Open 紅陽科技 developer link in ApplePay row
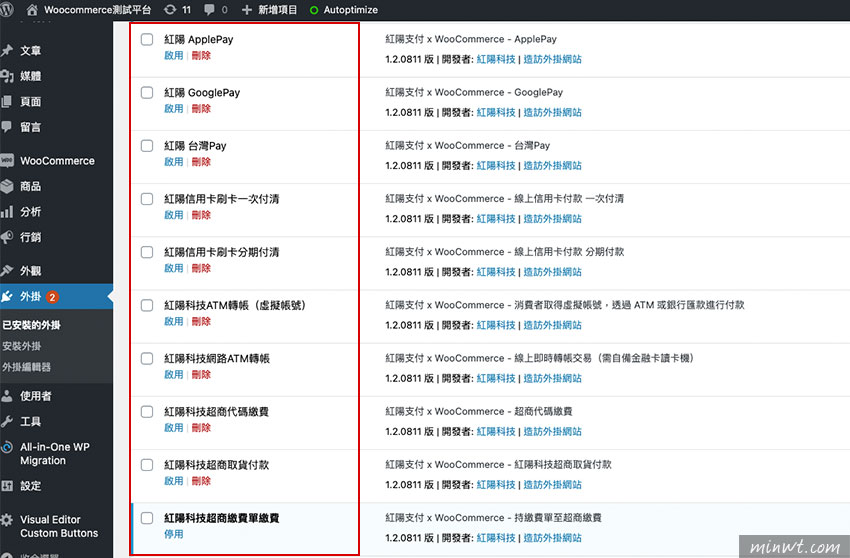The height and width of the screenshot is (558, 850). (495, 59)
